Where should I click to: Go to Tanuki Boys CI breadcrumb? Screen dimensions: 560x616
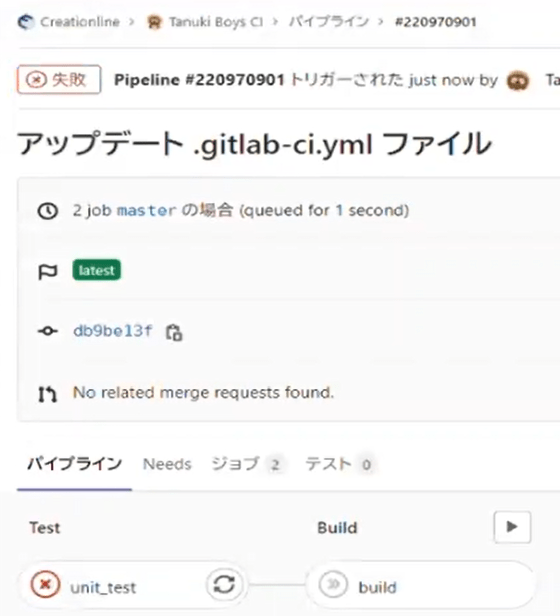pyautogui.click(x=216, y=22)
